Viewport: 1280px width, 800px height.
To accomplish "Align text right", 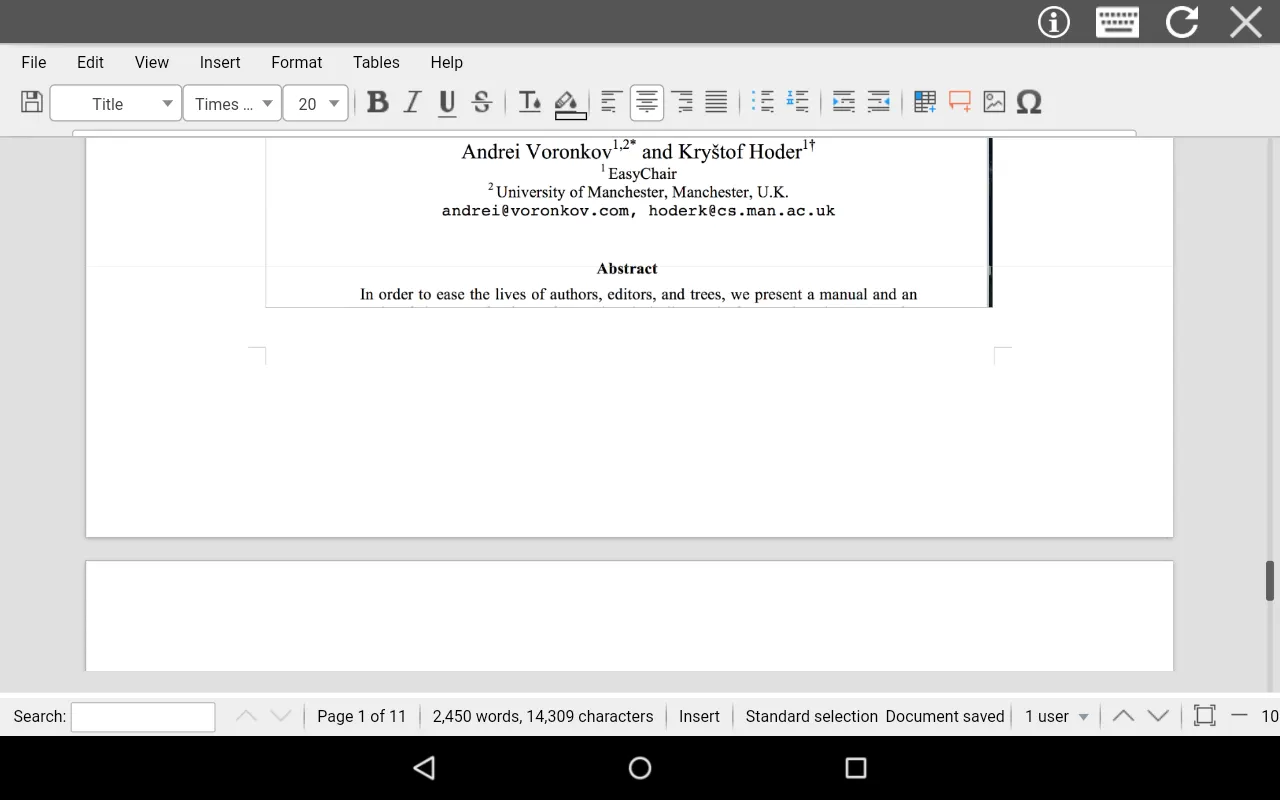I will [682, 102].
